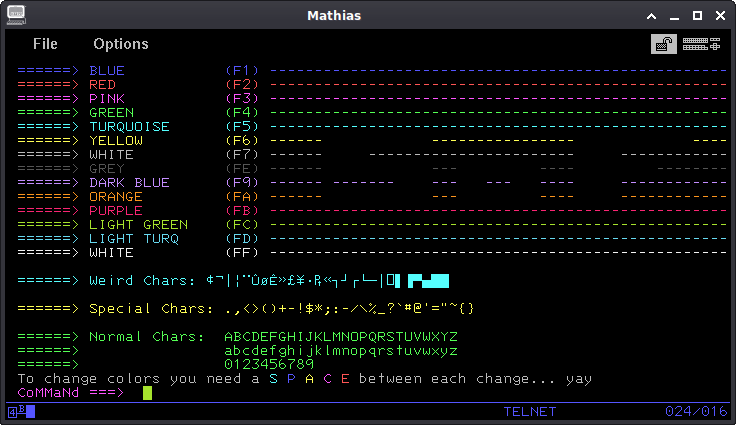Click the BLUE color label
Screen dimensions: 736x425
(107, 70)
